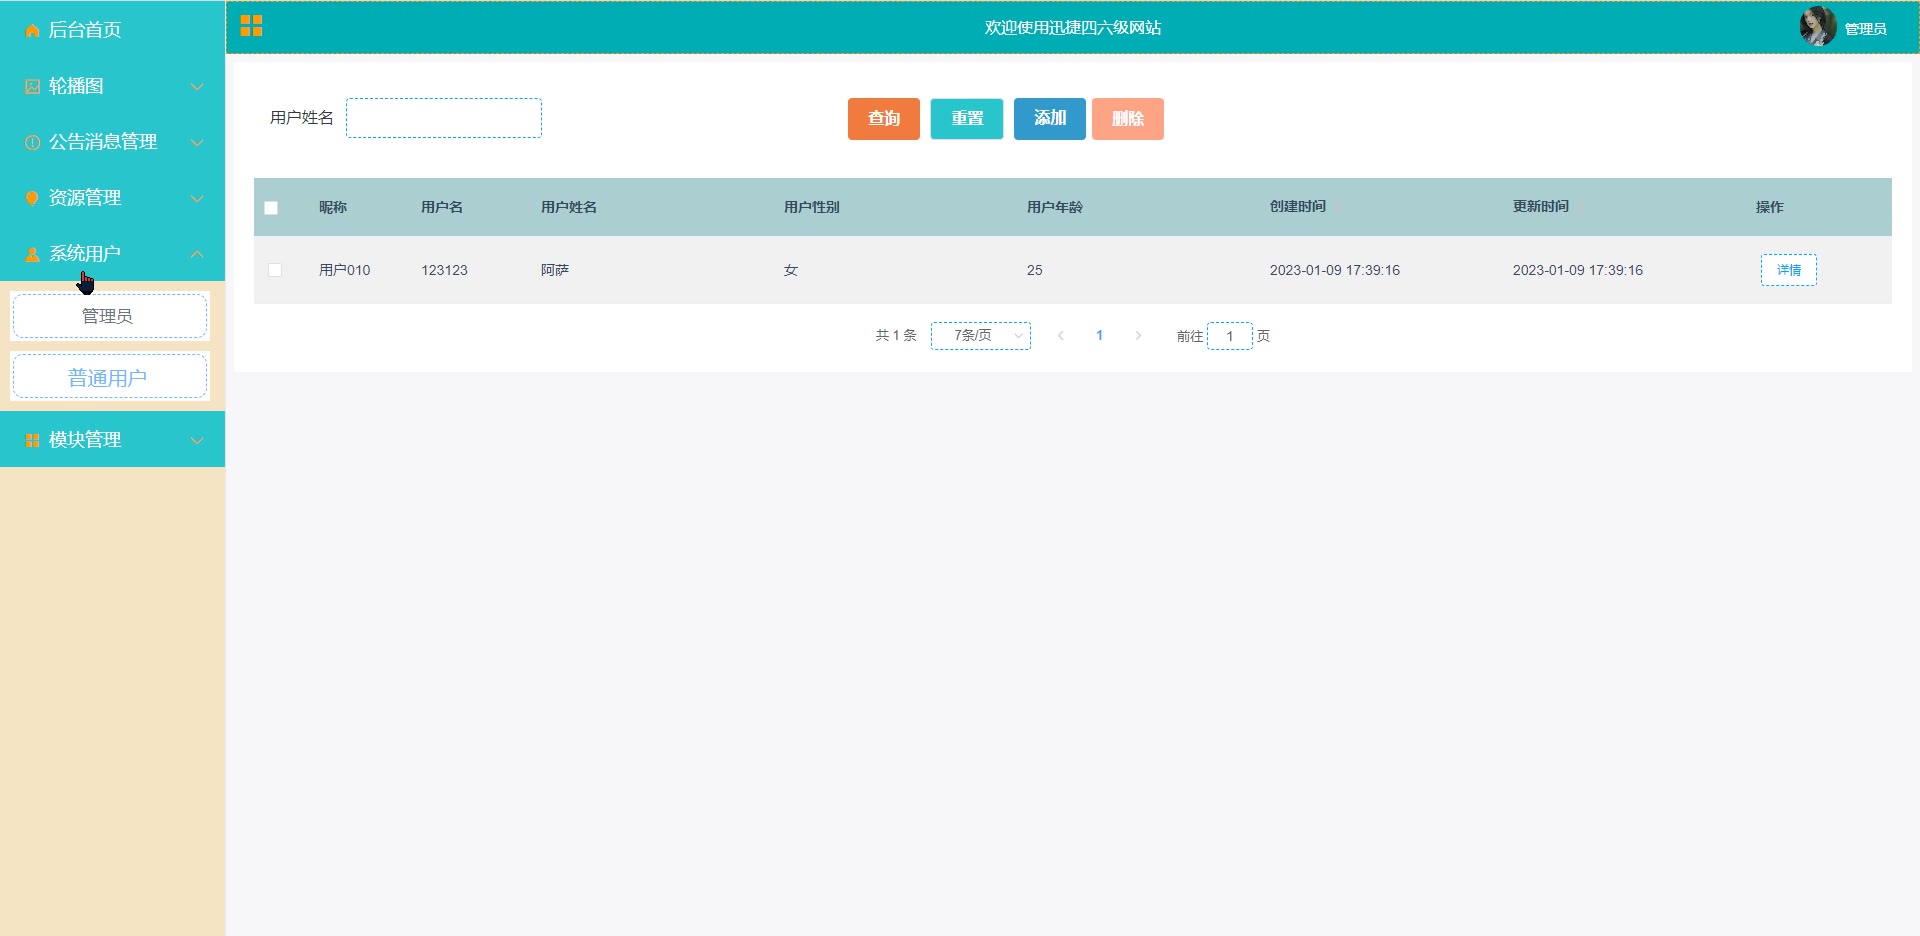The height and width of the screenshot is (936, 1920).
Task: Click the 删除 button
Action: click(1128, 119)
